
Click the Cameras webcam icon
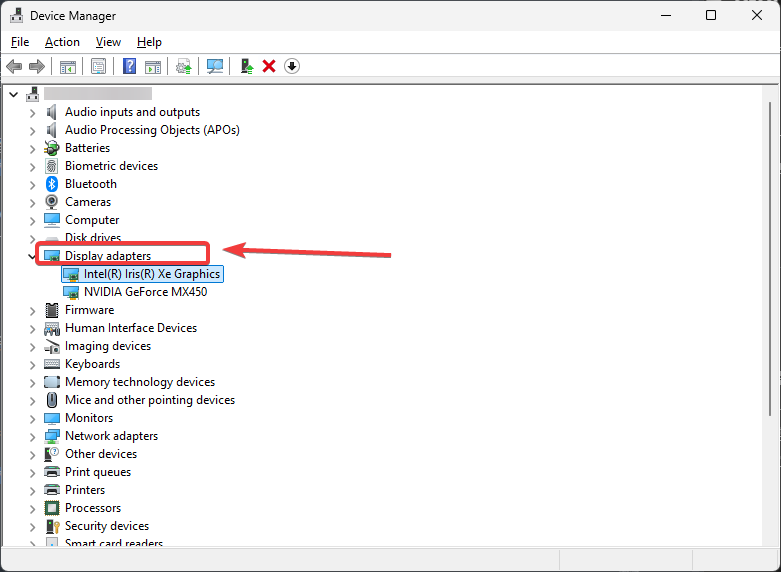tap(52, 202)
